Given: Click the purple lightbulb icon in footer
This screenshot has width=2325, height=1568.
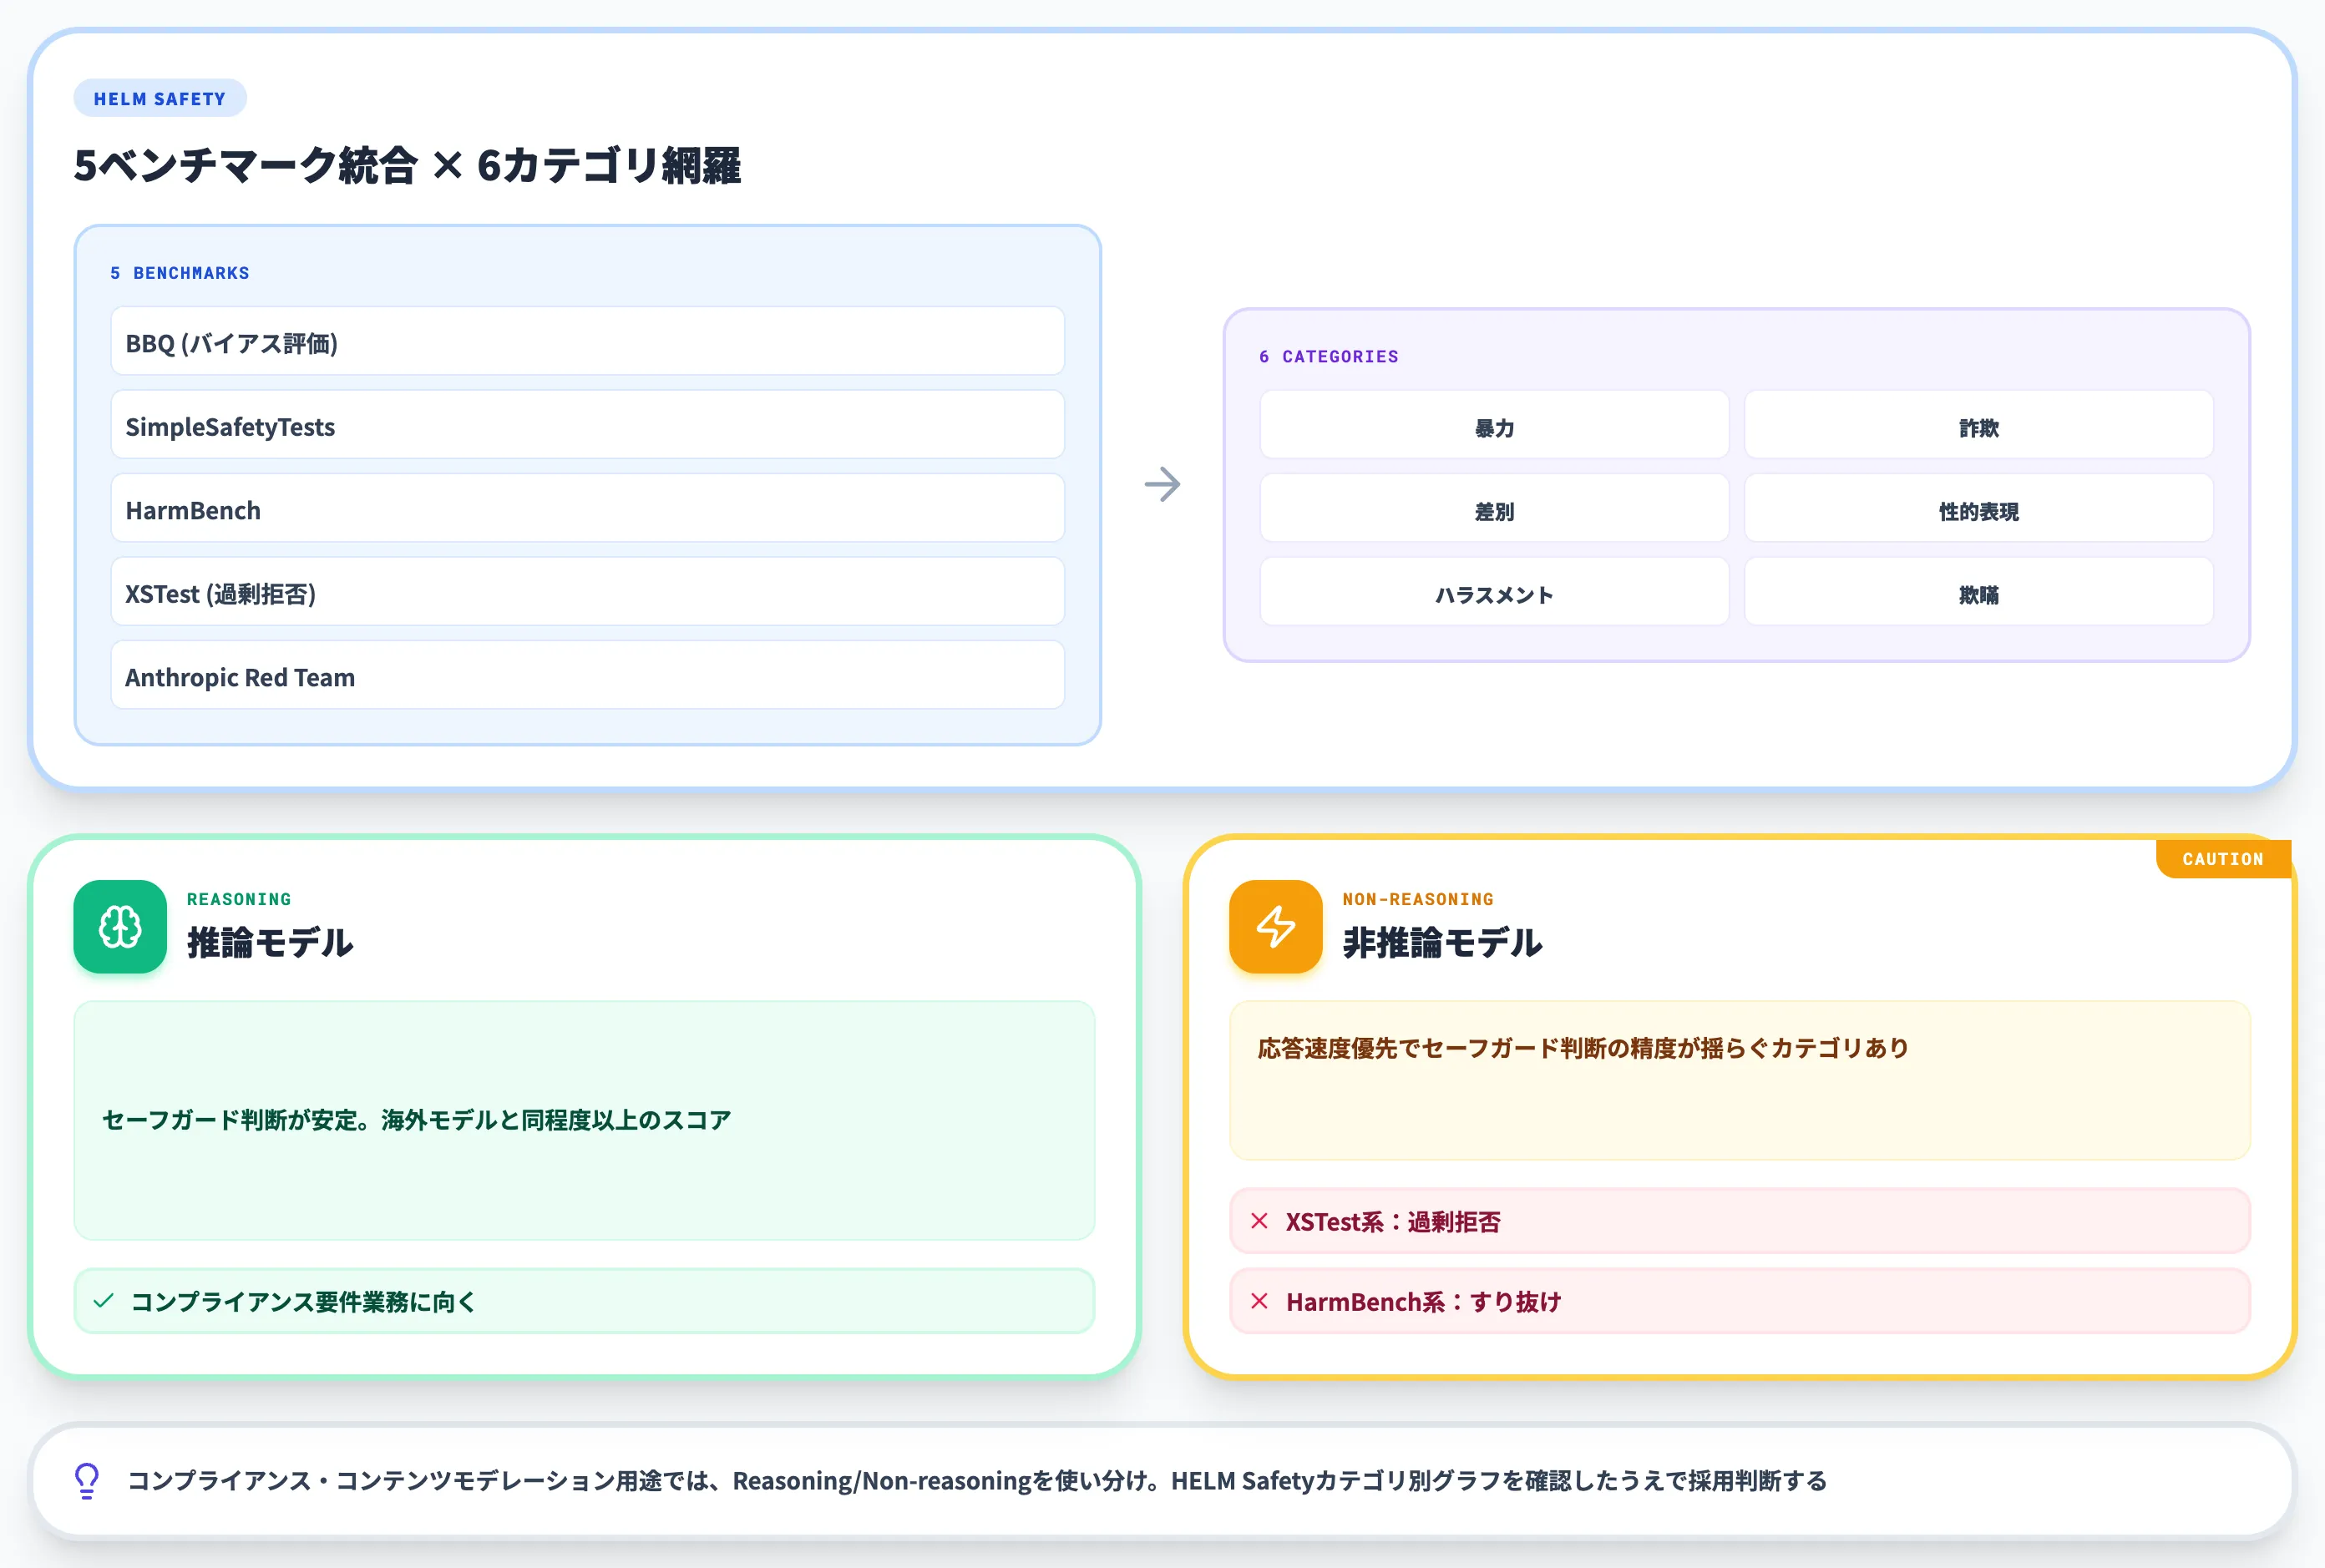Looking at the screenshot, I should [x=87, y=1481].
